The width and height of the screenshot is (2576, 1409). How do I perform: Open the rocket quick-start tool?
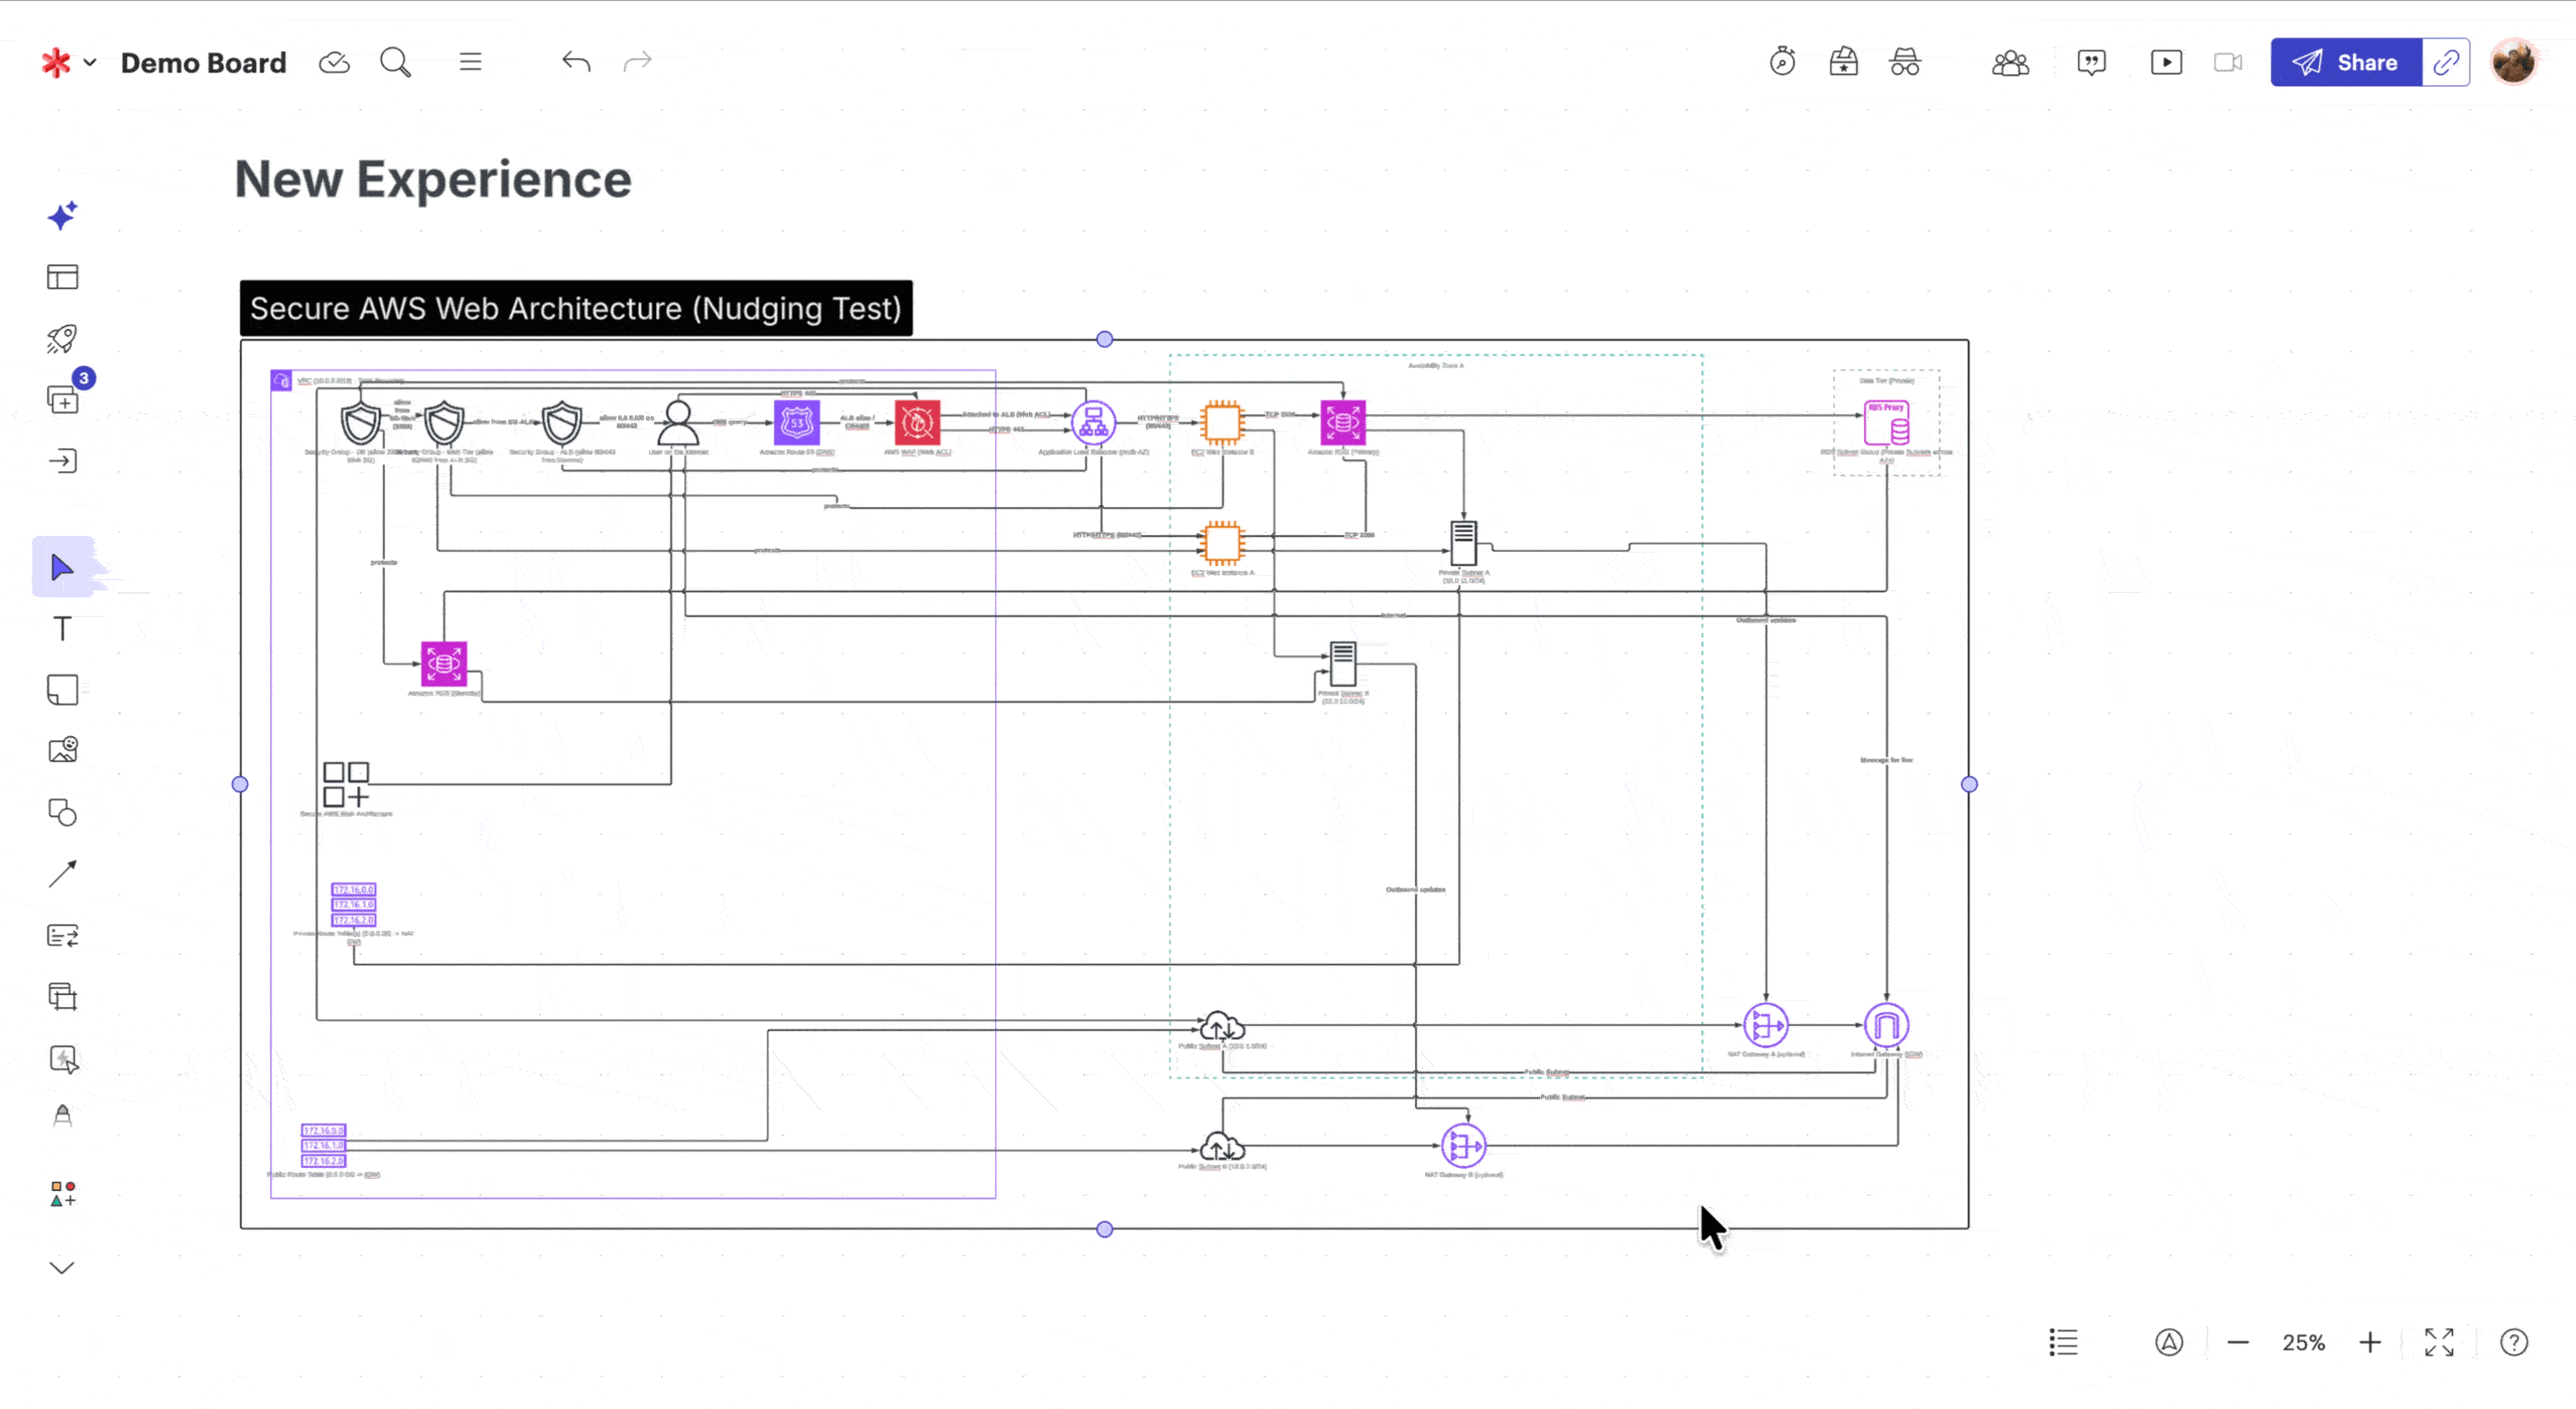coord(62,338)
